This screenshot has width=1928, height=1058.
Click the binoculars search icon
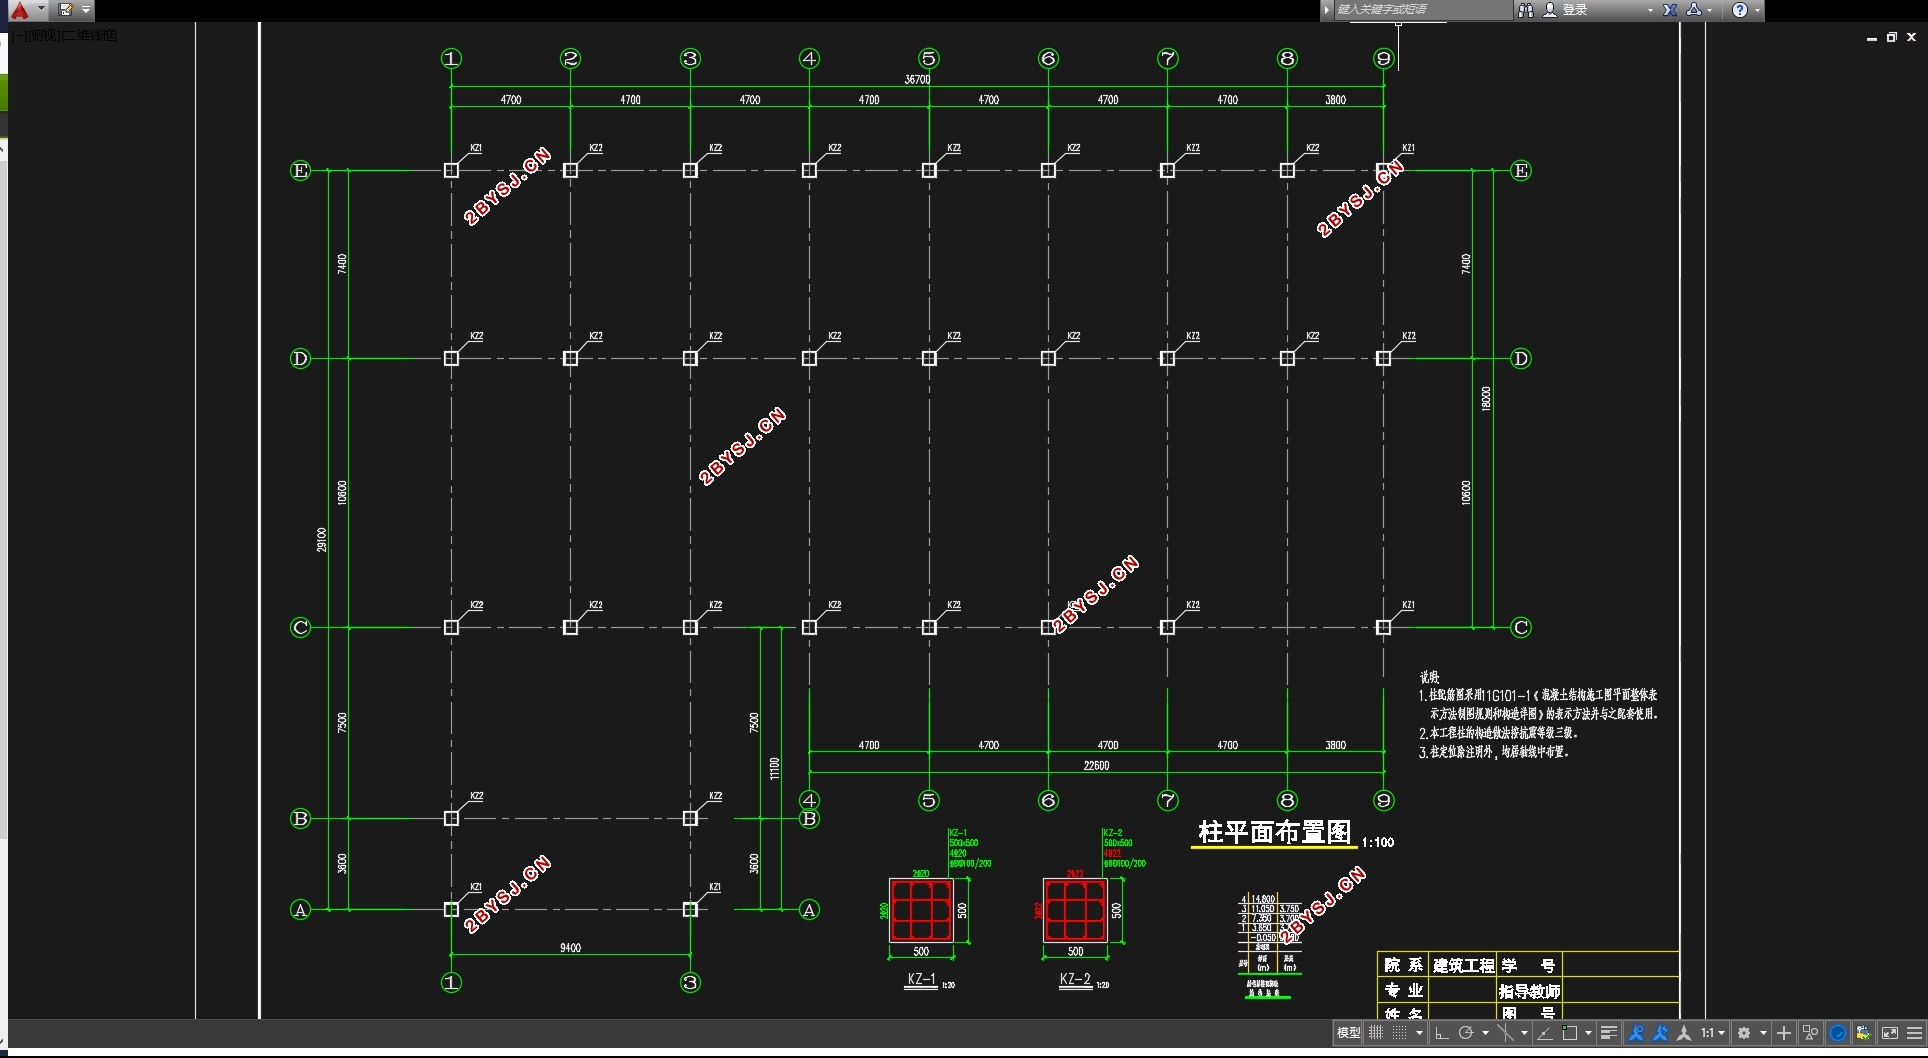pyautogui.click(x=1526, y=10)
